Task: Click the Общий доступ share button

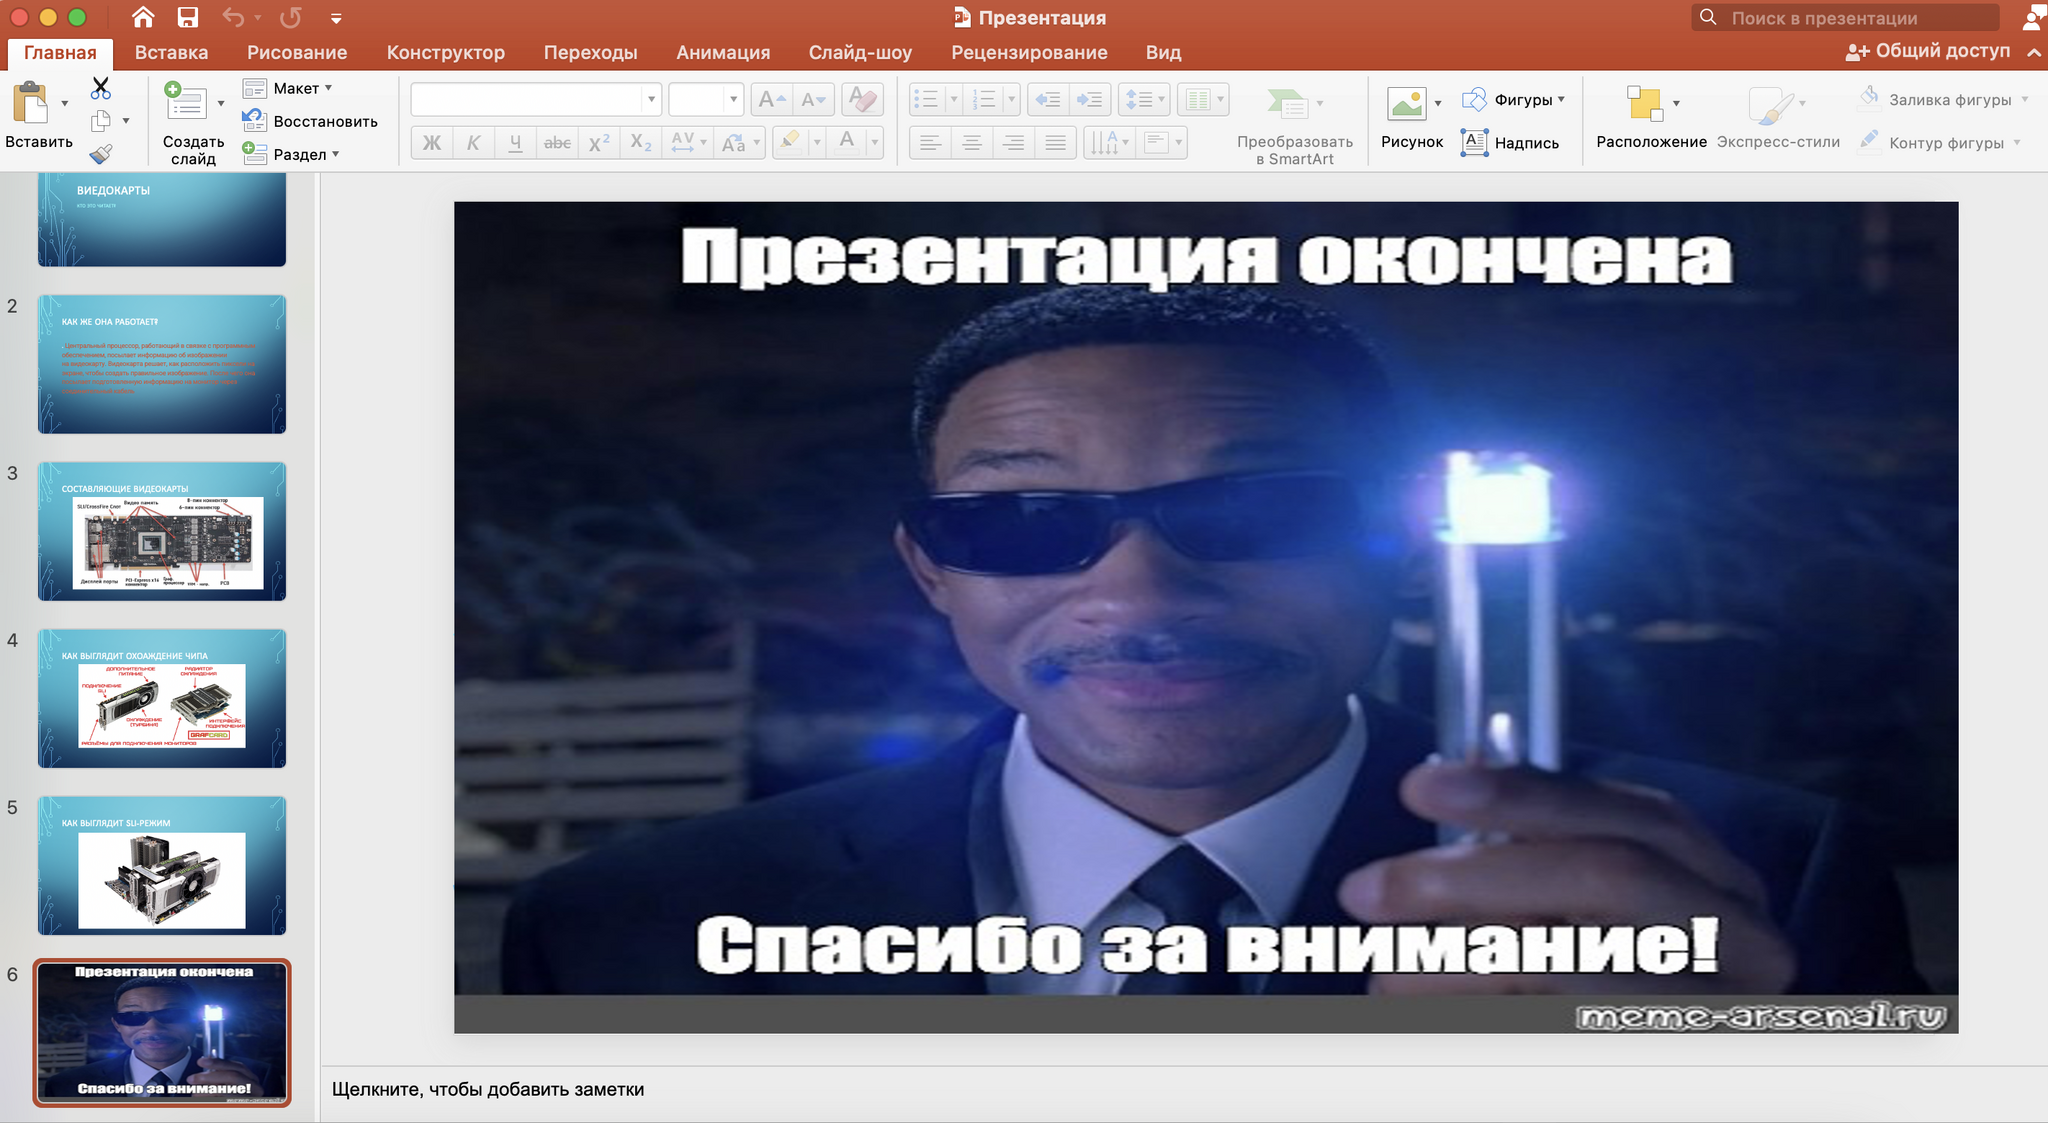Action: pyautogui.click(x=1927, y=51)
